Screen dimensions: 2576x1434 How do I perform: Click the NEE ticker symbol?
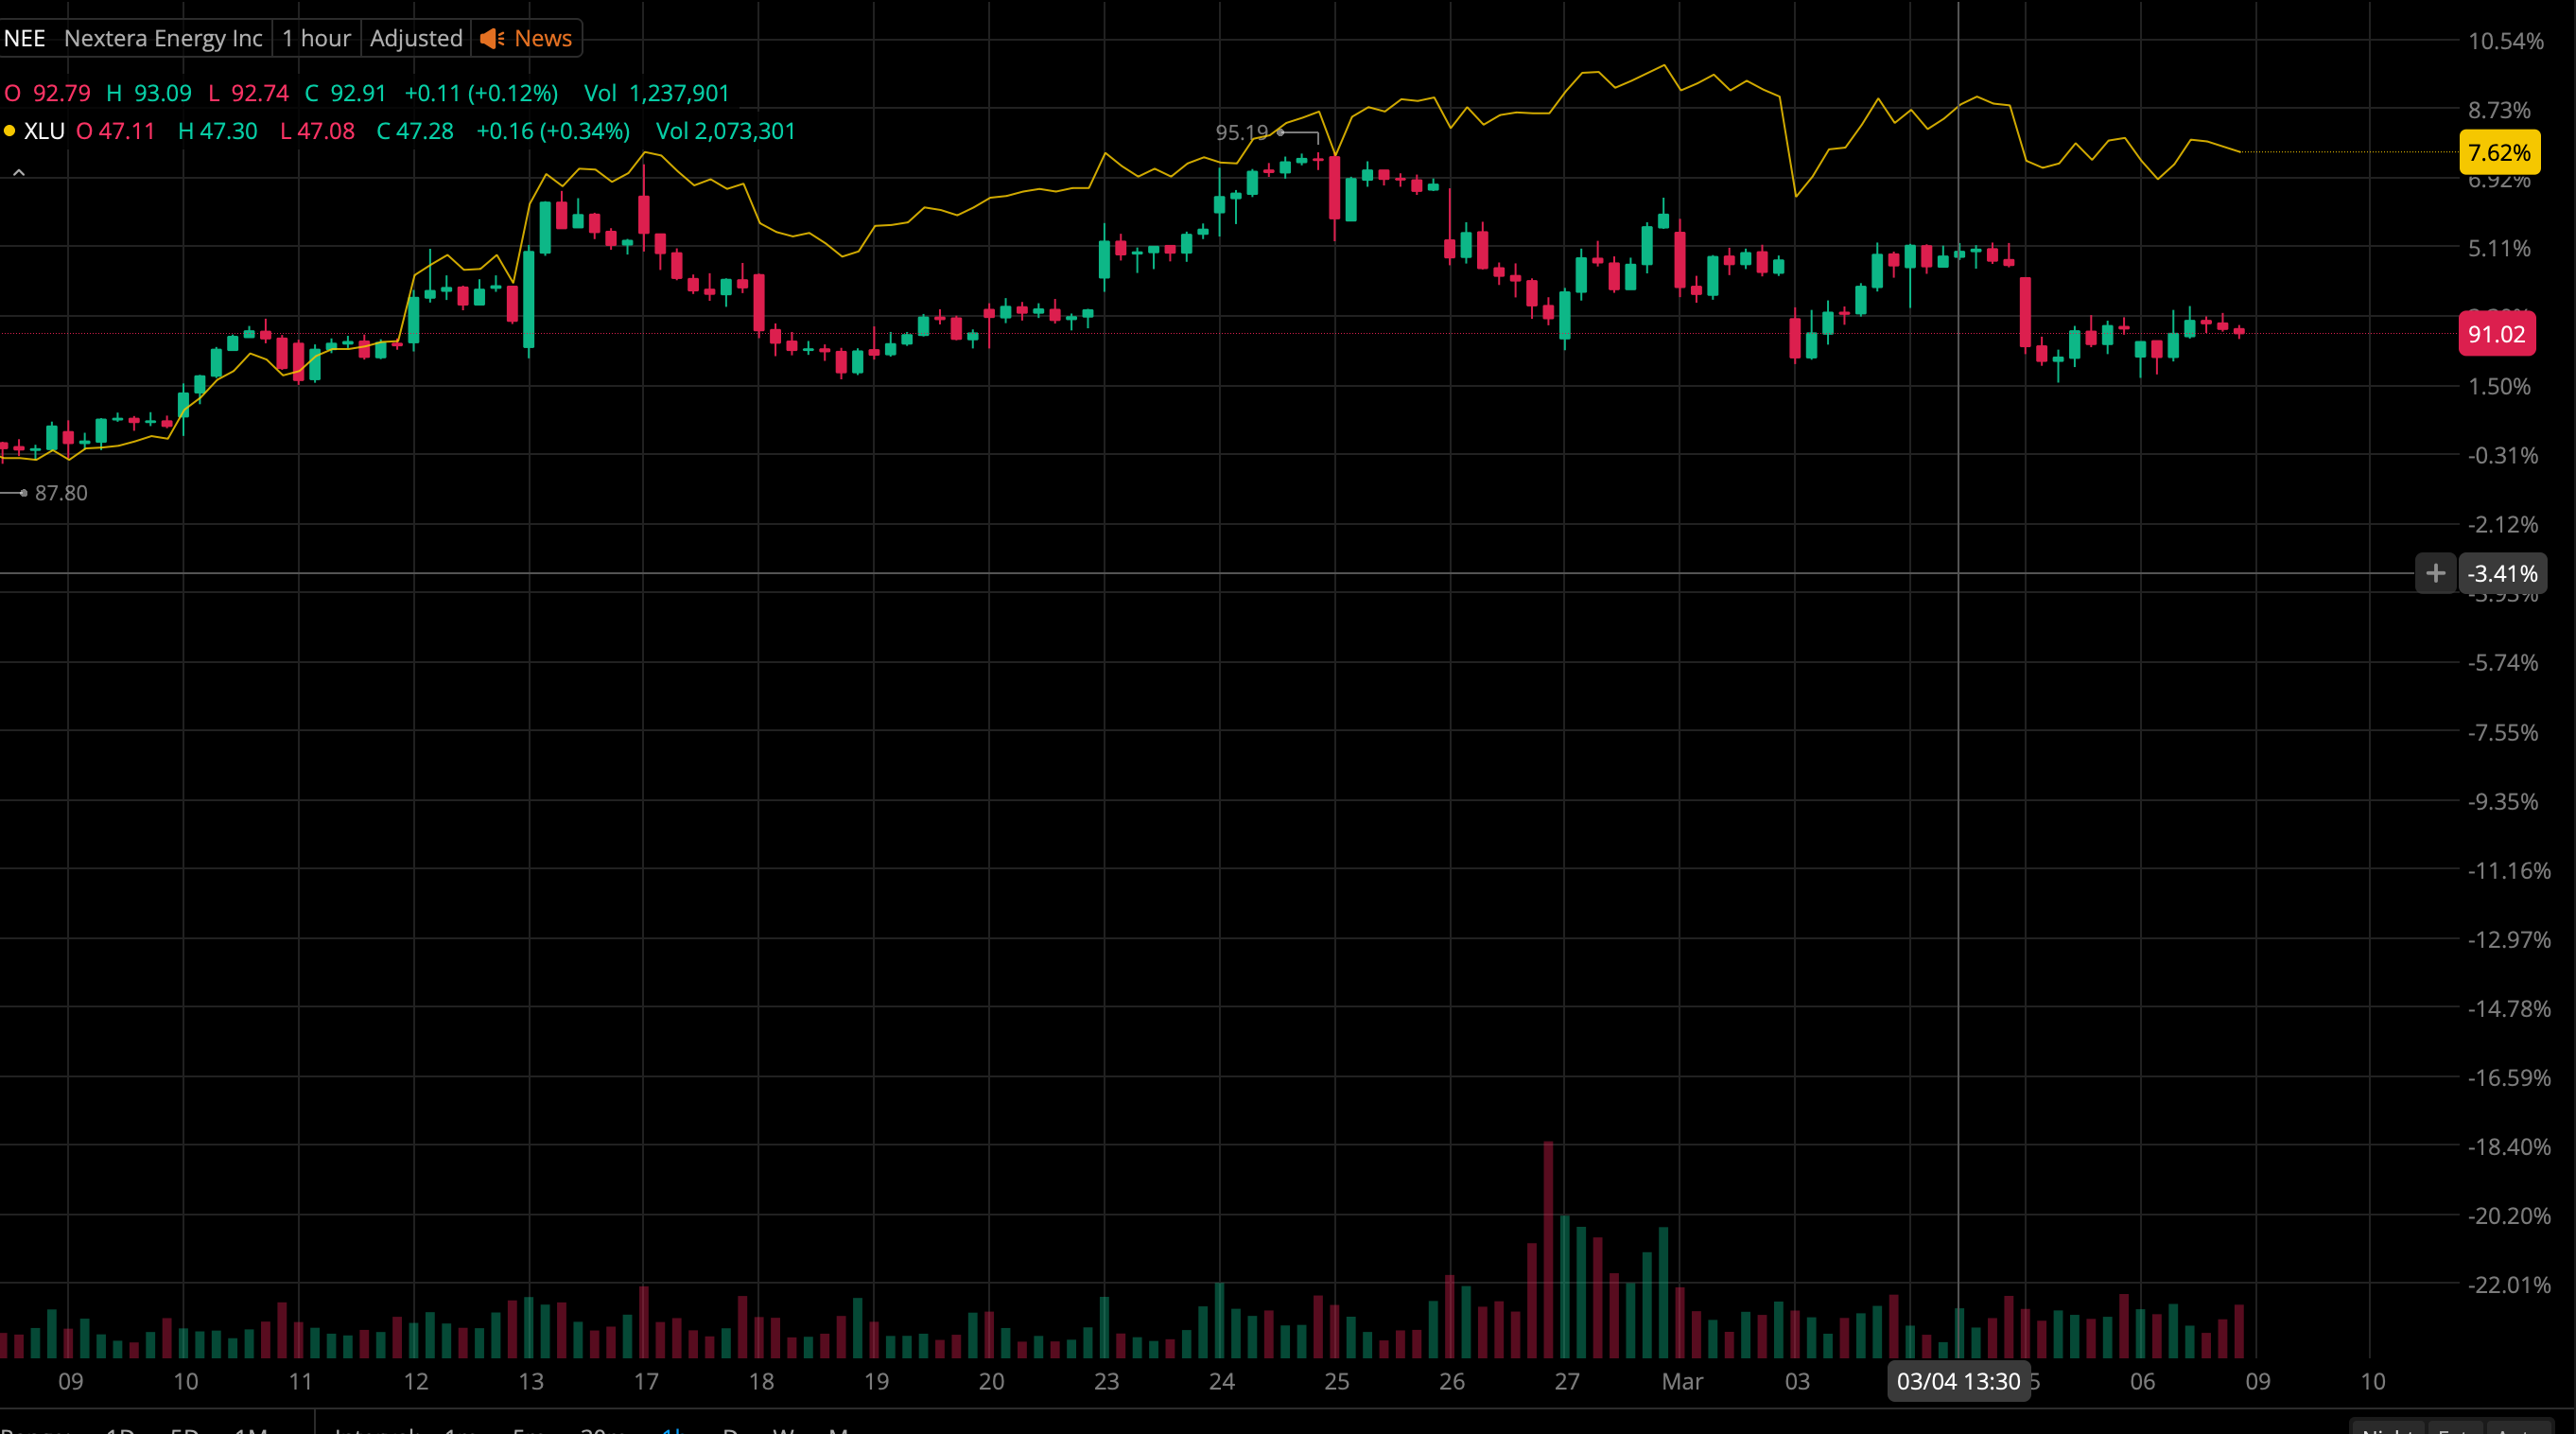(x=25, y=38)
